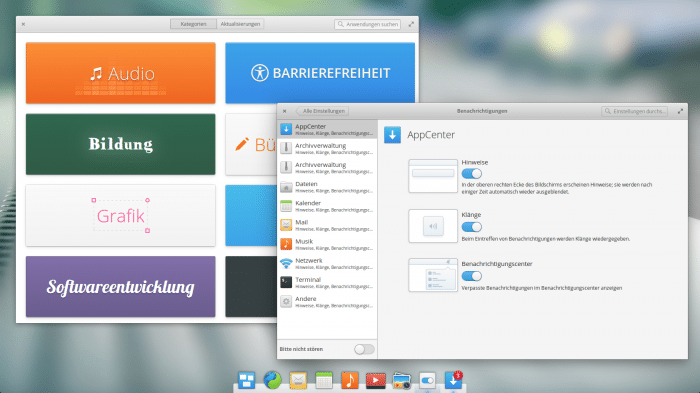Image resolution: width=700 pixels, height=393 pixels.
Task: Go back to Alle Einstellungen
Action: 322,111
